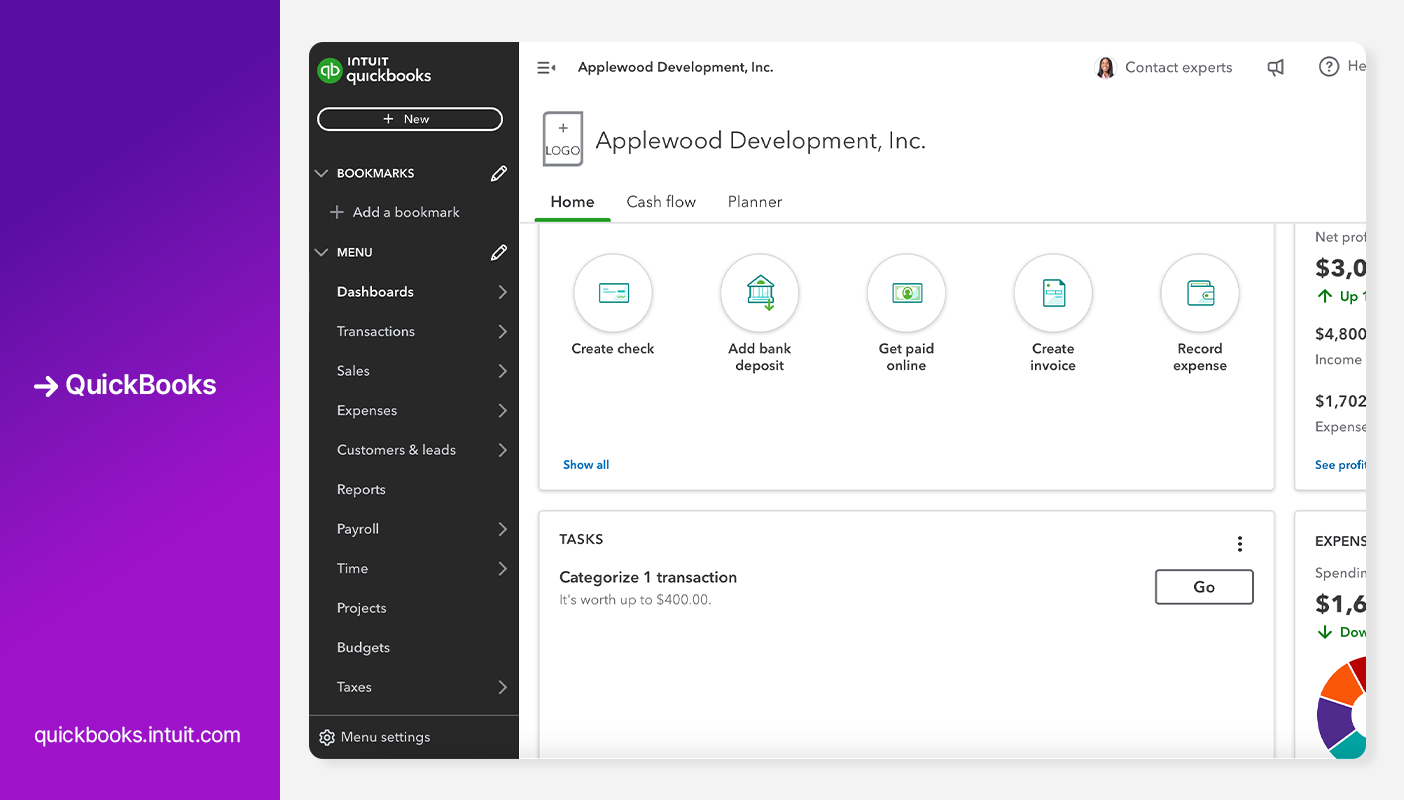Click the Record expense icon
1404x800 pixels.
pos(1200,293)
